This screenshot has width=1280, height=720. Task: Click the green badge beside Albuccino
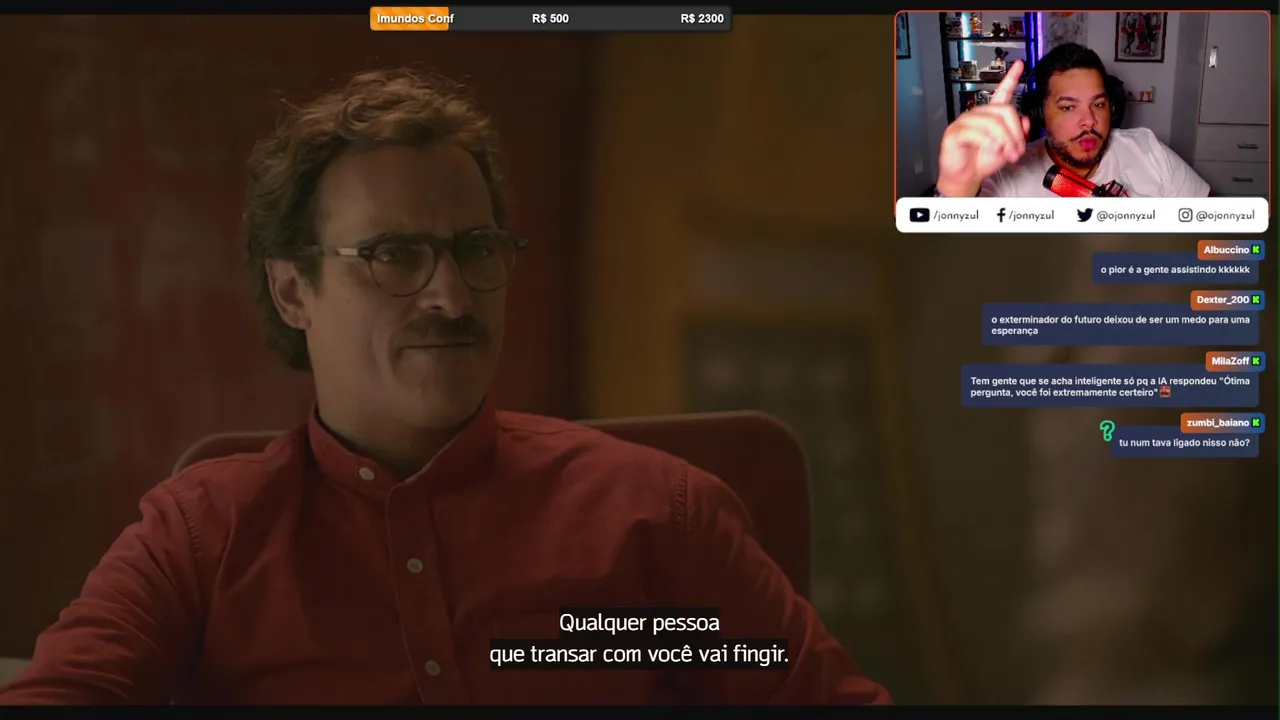click(x=1256, y=250)
